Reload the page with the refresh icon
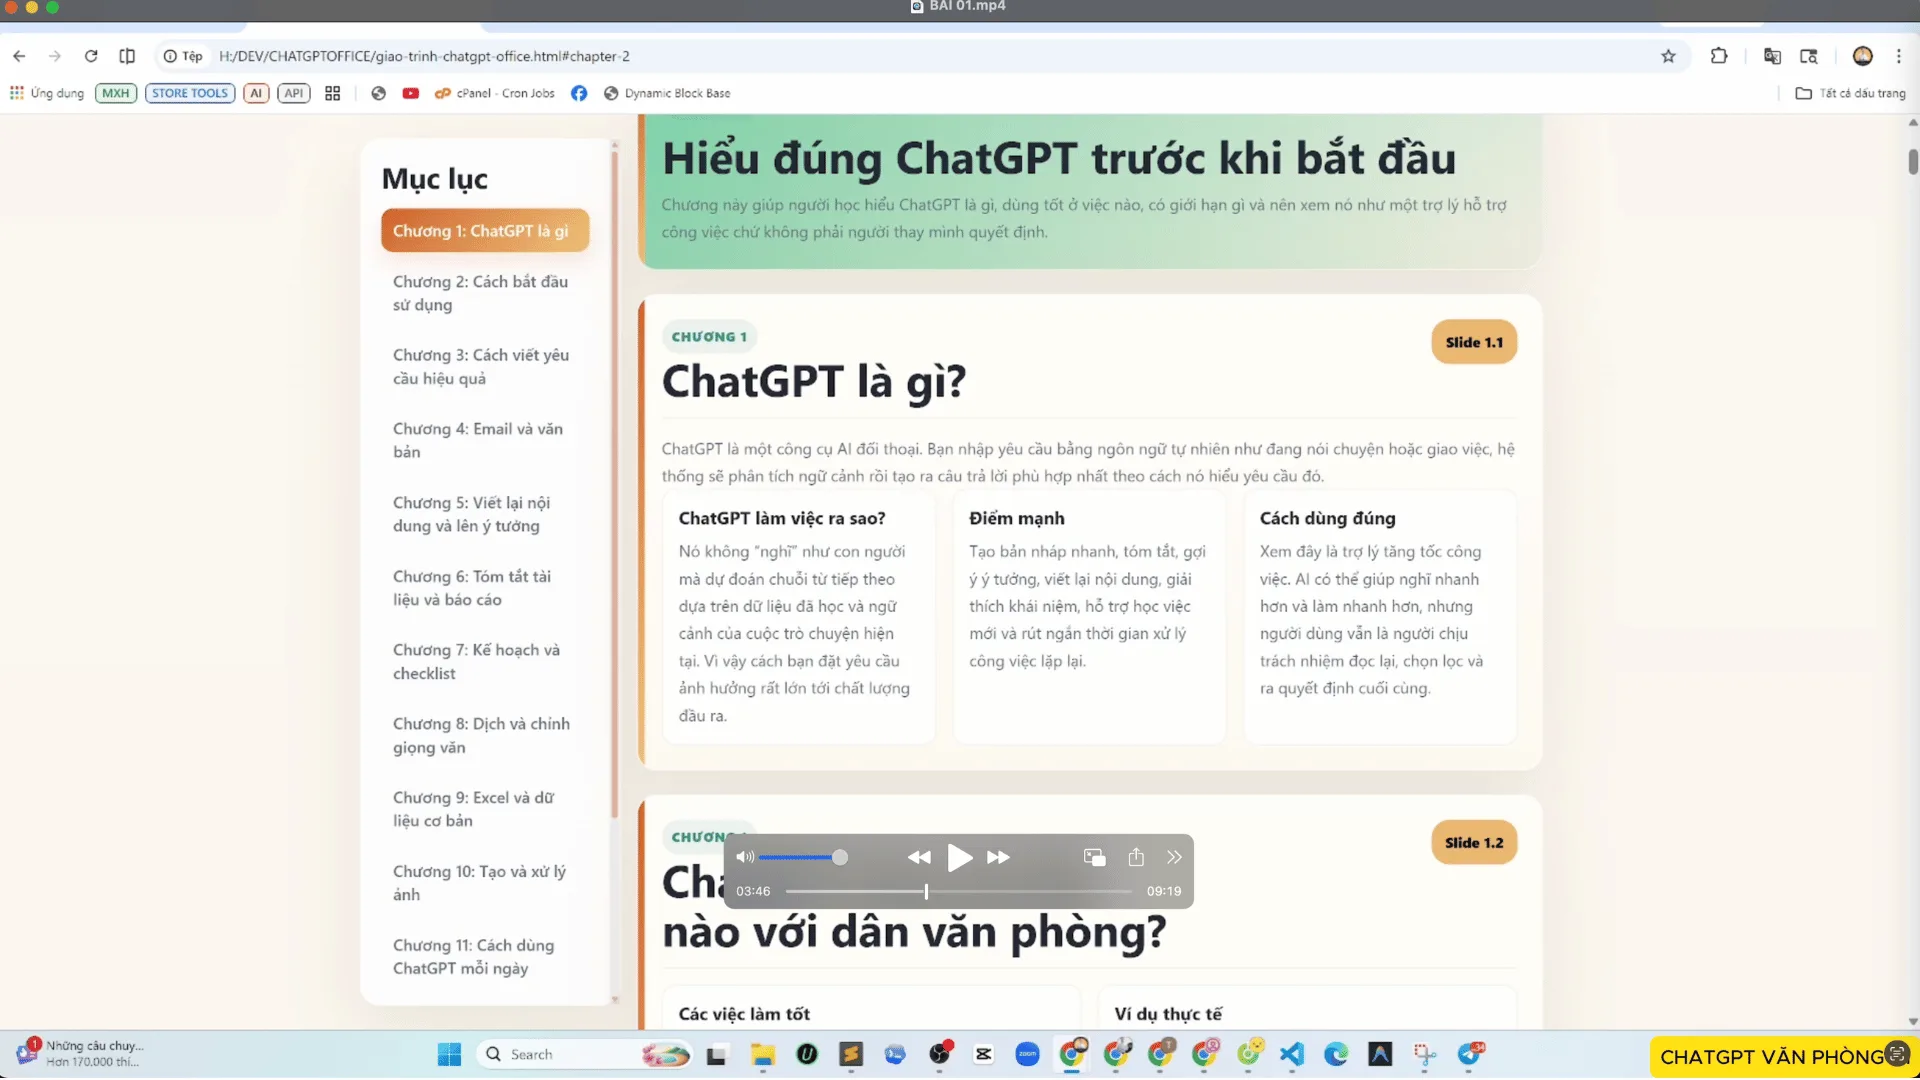Image resolution: width=1920 pixels, height=1080 pixels. coord(91,56)
